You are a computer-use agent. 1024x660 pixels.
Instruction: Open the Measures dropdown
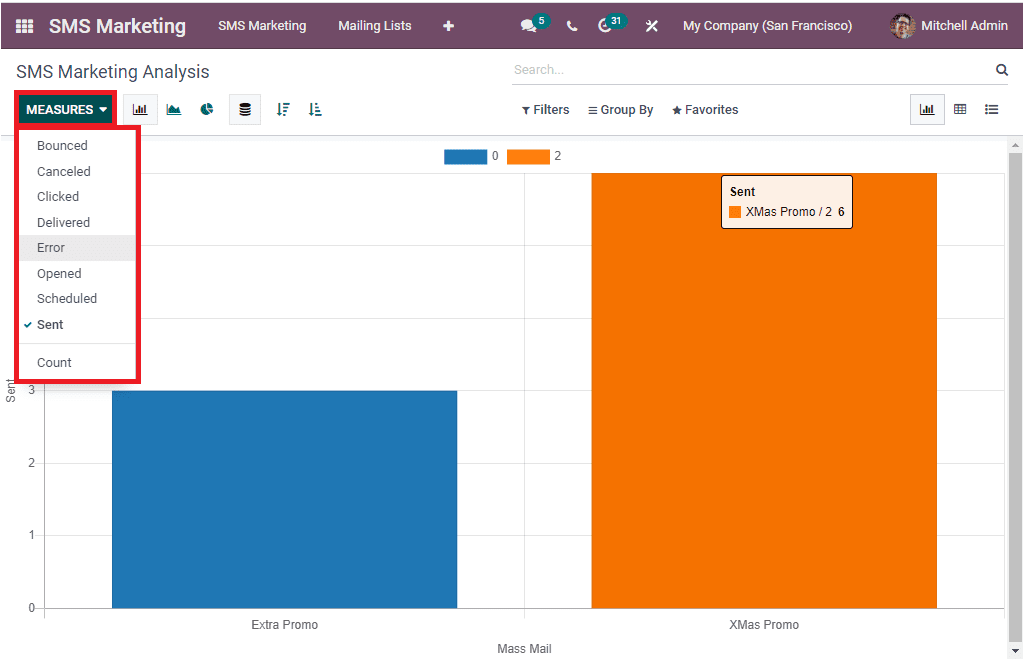coord(65,108)
